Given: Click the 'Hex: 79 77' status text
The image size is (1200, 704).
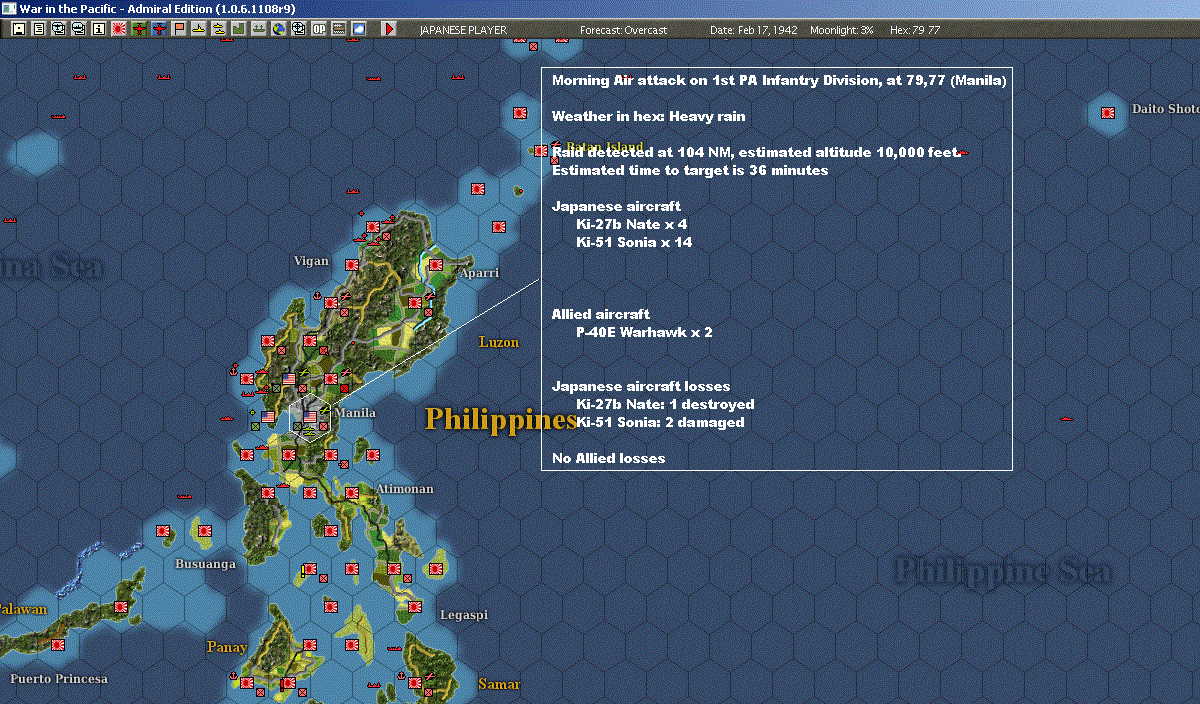Looking at the screenshot, I should click(914, 30).
